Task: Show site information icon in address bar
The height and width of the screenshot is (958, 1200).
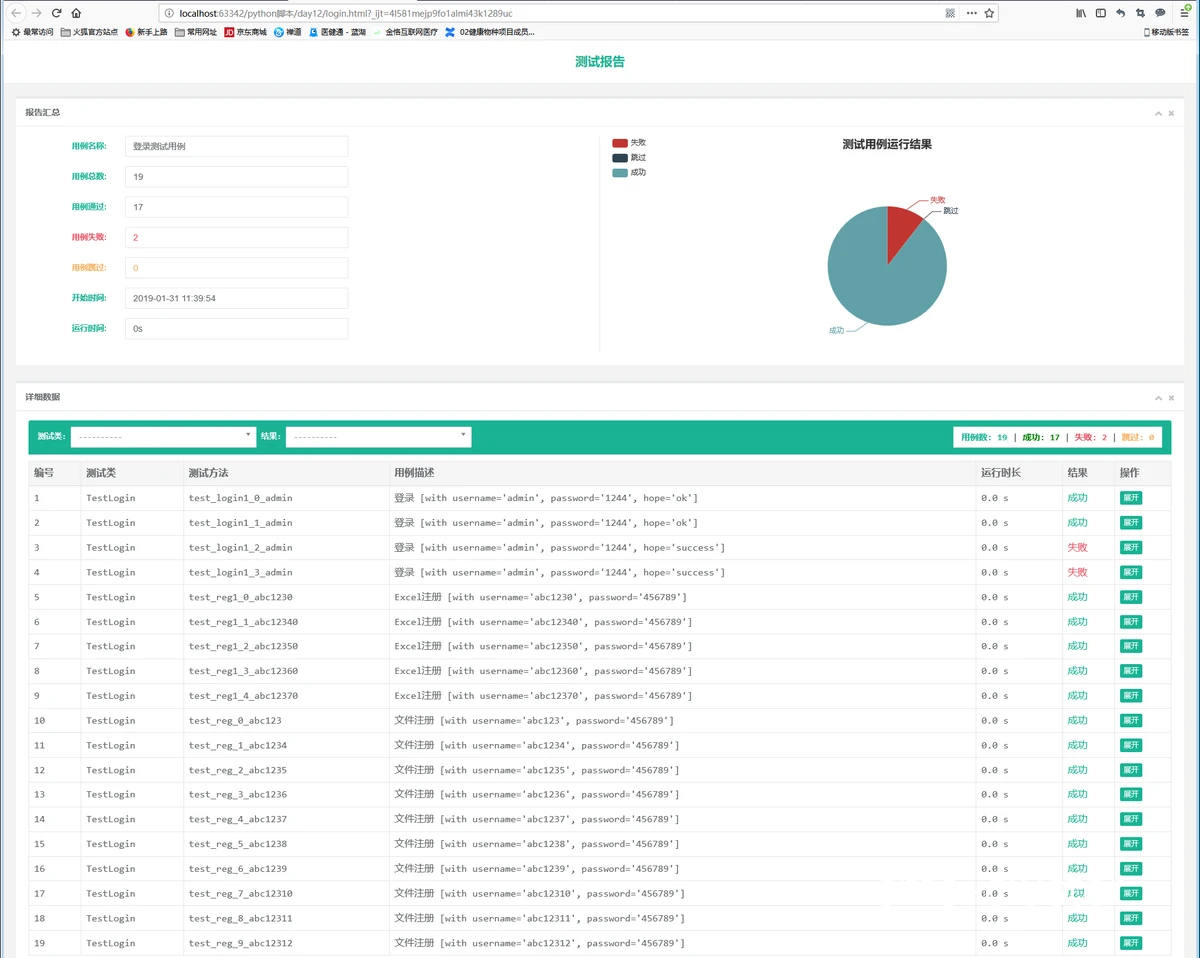Action: (169, 13)
